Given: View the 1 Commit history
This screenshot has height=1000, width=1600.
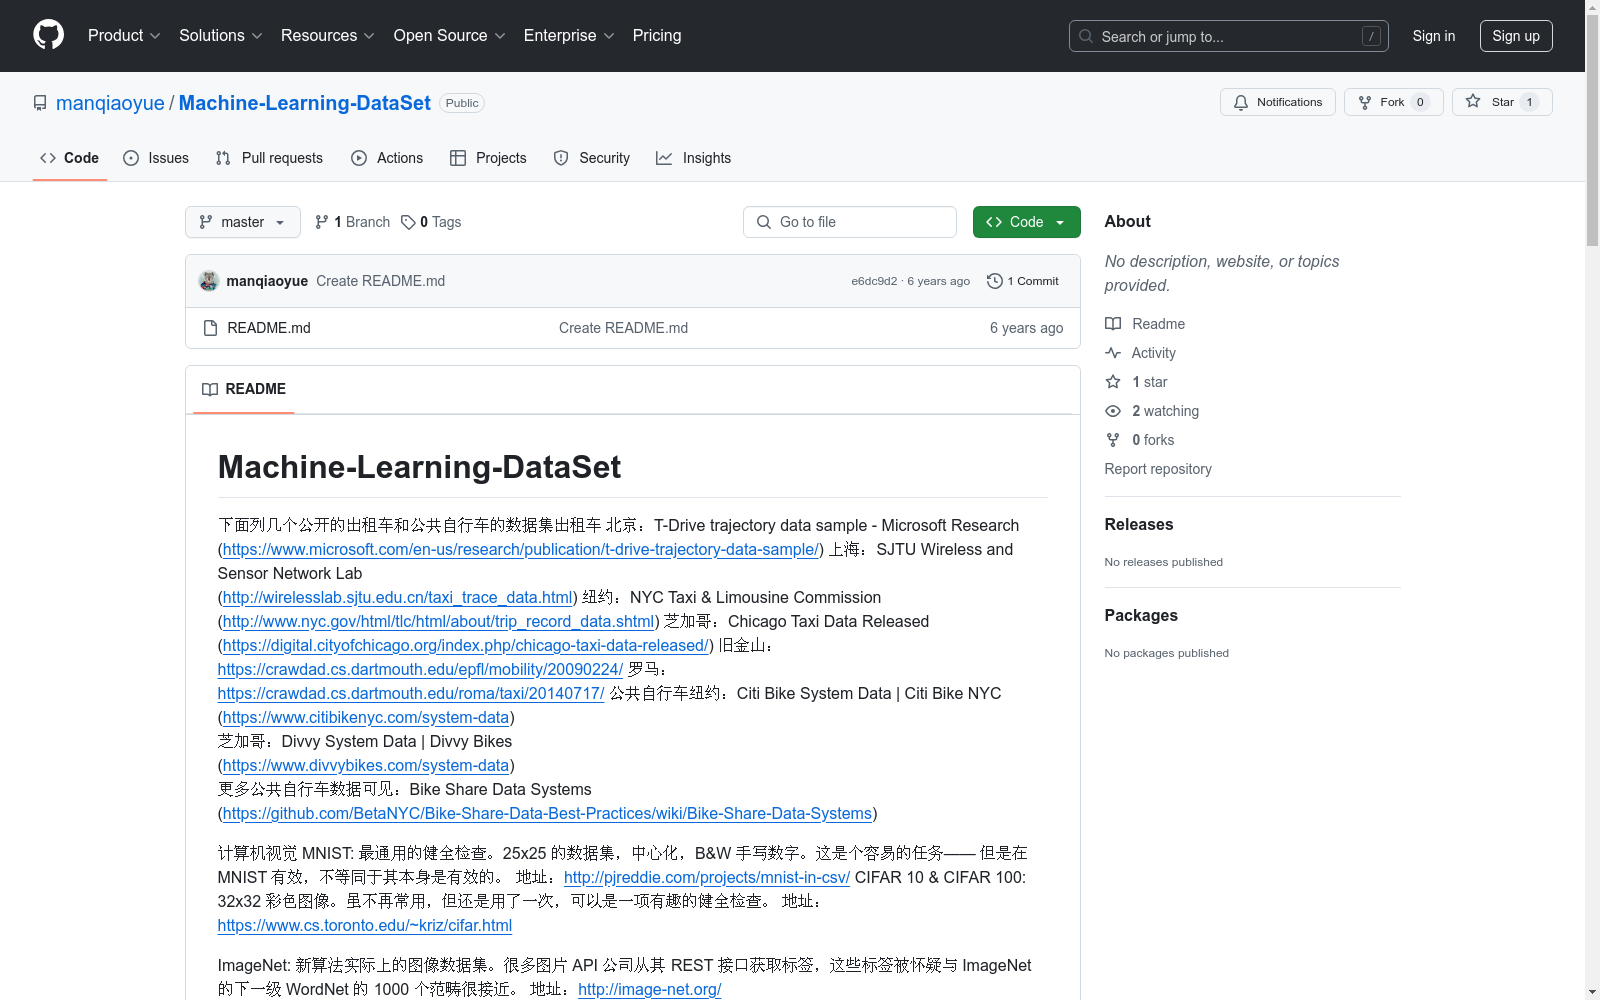Looking at the screenshot, I should pos(1023,281).
